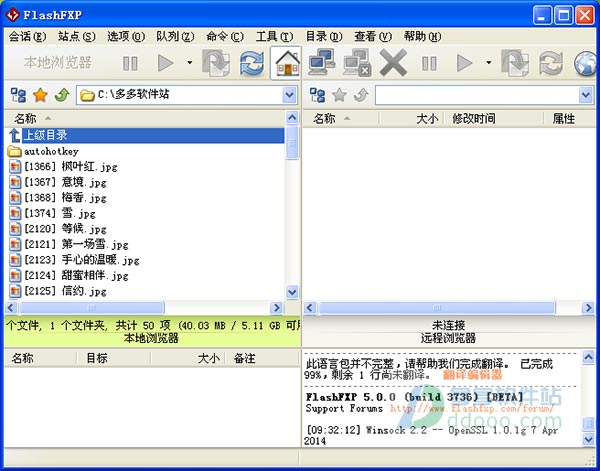Click the local pane transfer play button

166,63
